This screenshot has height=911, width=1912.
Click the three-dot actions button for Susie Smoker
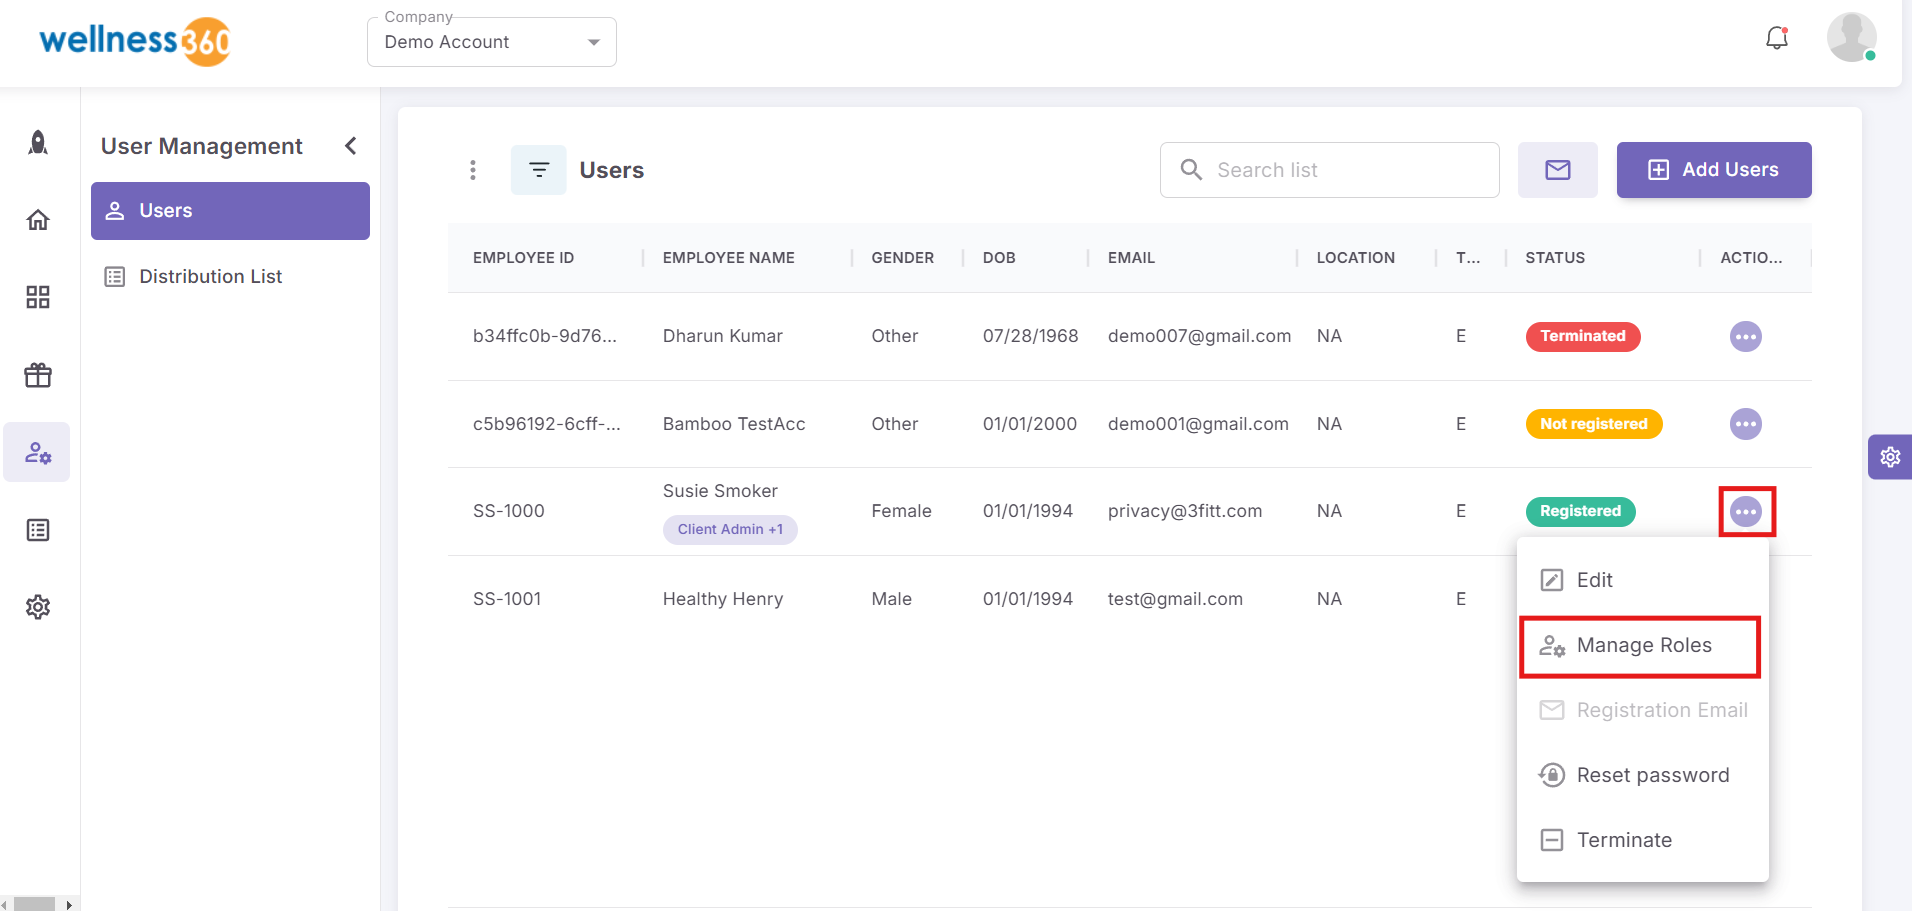click(x=1746, y=512)
